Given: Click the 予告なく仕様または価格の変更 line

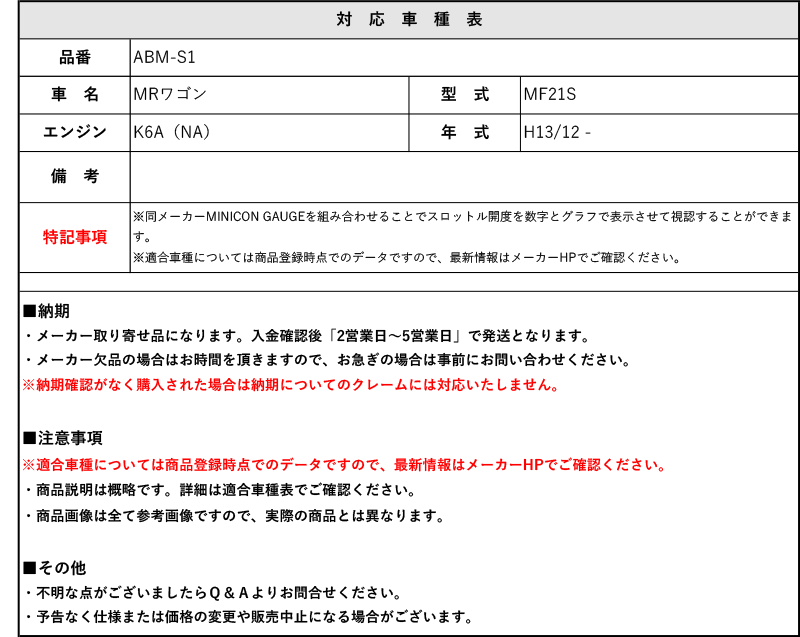Looking at the screenshot, I should 249,617.
